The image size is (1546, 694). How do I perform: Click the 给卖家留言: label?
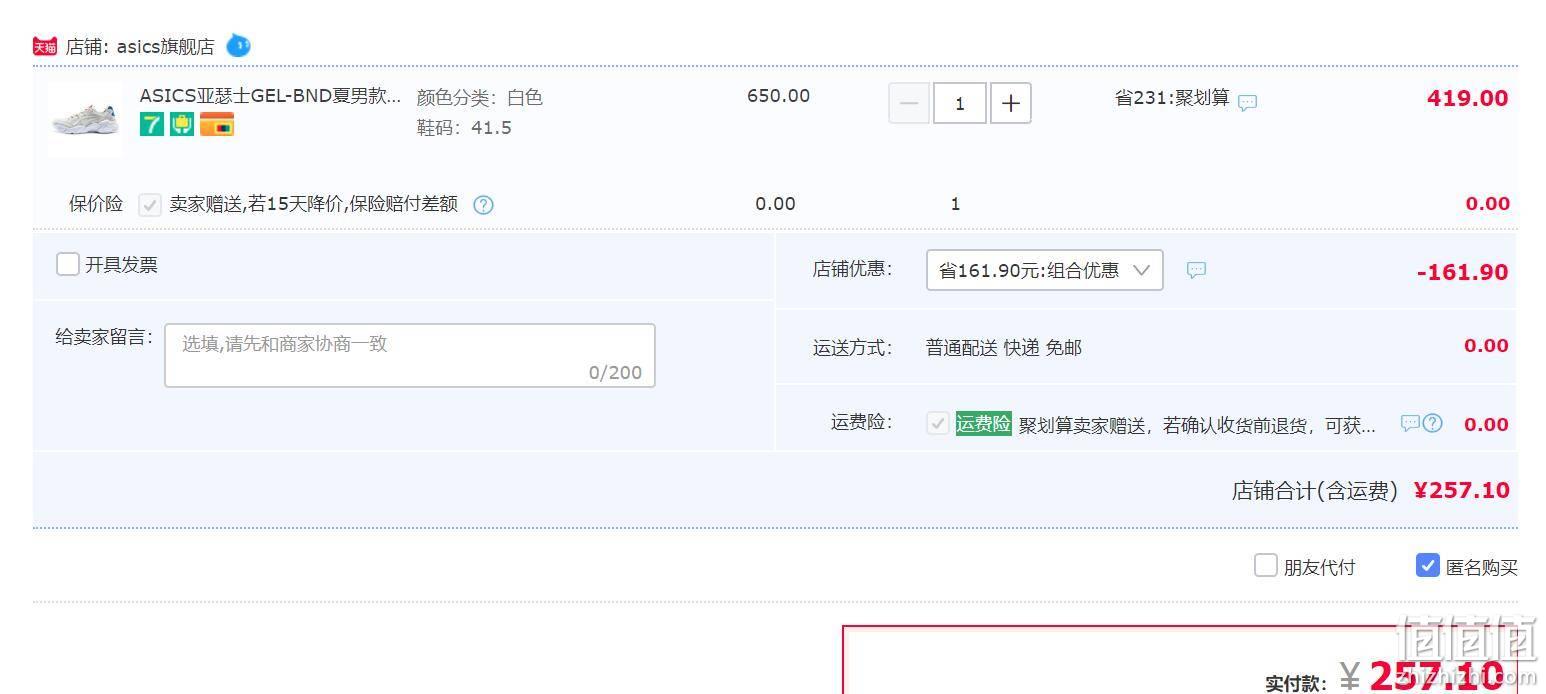(x=105, y=337)
